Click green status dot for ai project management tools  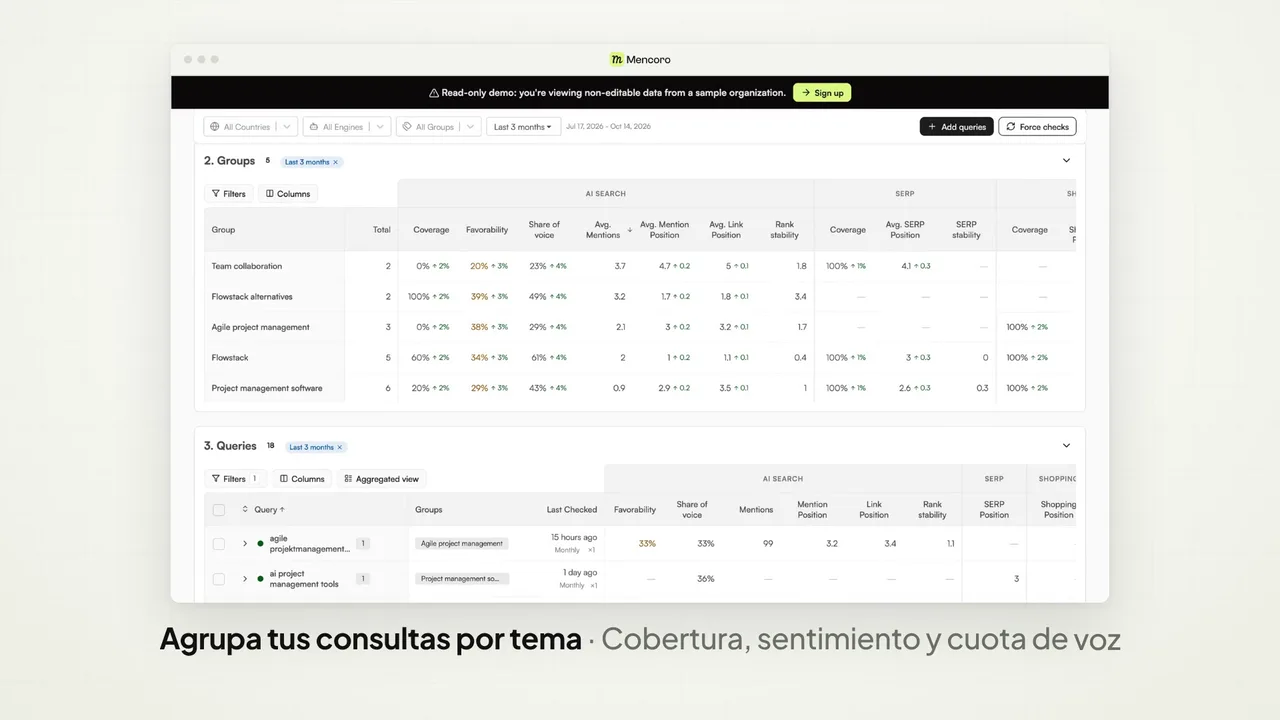point(261,579)
